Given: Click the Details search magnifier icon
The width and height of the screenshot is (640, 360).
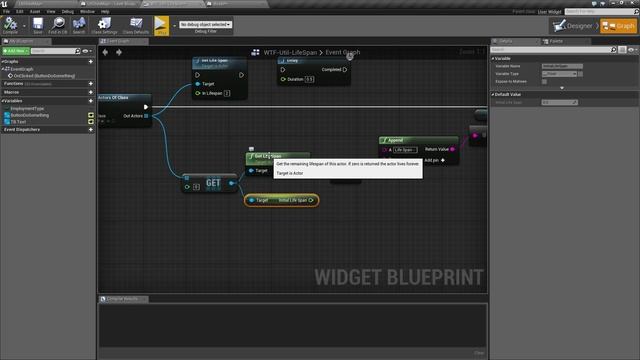Looking at the screenshot, I should pos(613,50).
